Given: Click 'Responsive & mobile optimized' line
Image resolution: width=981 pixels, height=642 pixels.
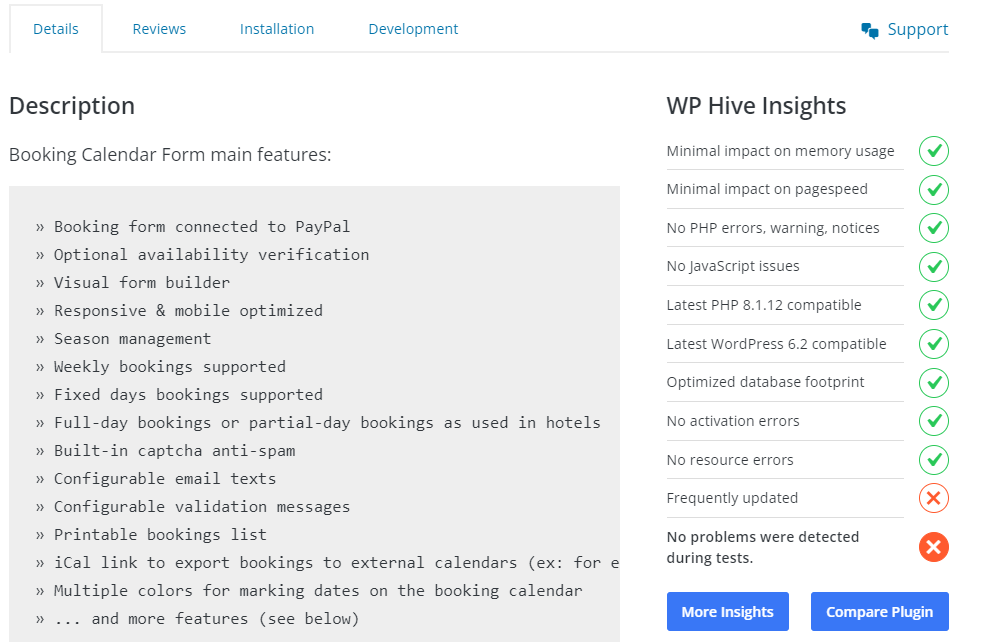Looking at the screenshot, I should pyautogui.click(x=179, y=311).
